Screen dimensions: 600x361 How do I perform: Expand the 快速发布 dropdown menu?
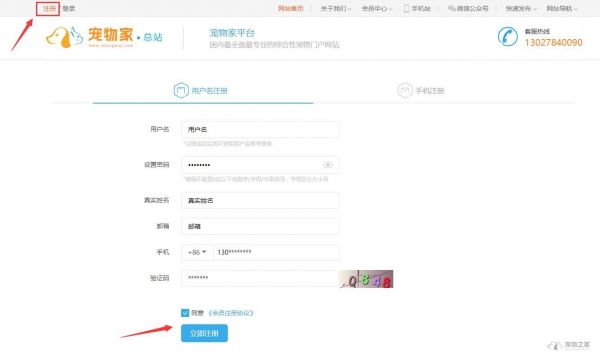(521, 8)
